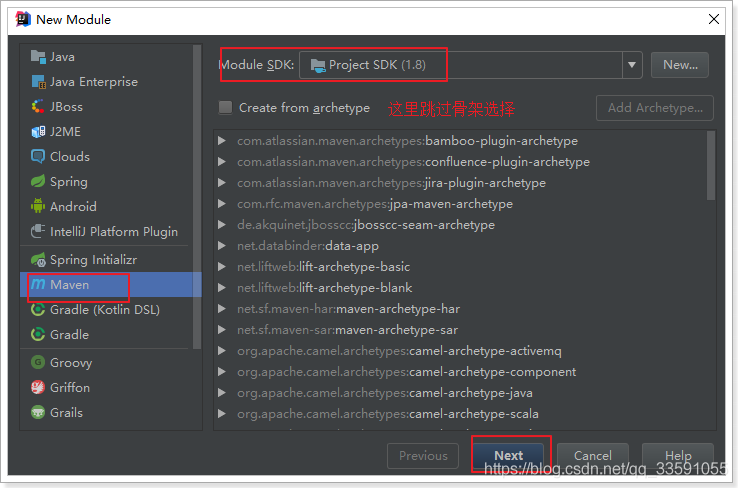
Task: Click the Maven m icon
Action: coord(38,284)
